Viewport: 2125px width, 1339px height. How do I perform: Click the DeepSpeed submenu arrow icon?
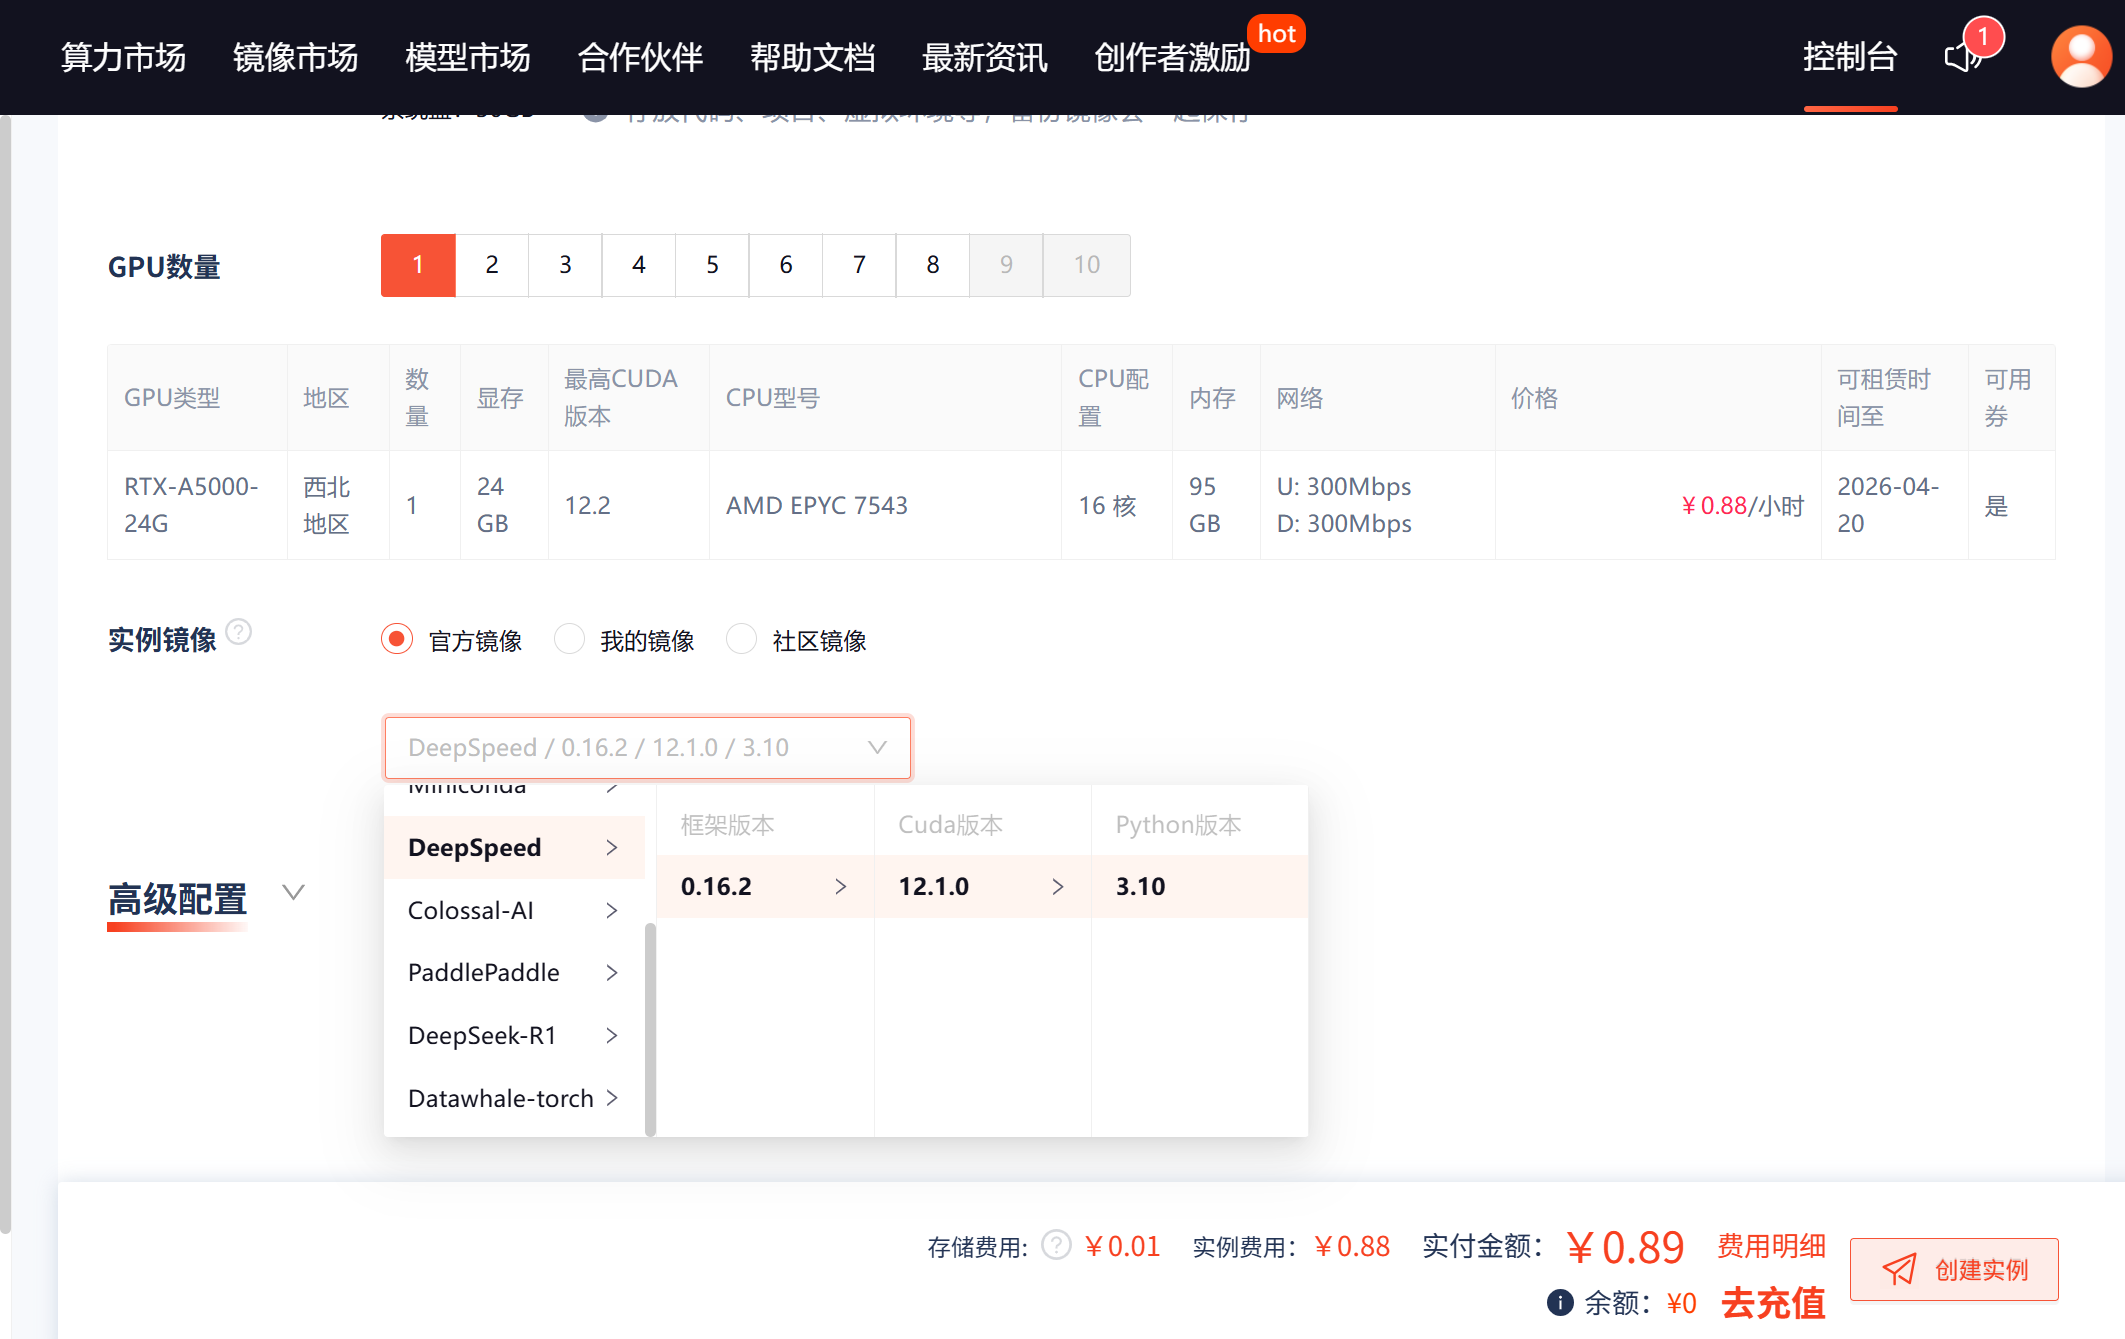612,848
